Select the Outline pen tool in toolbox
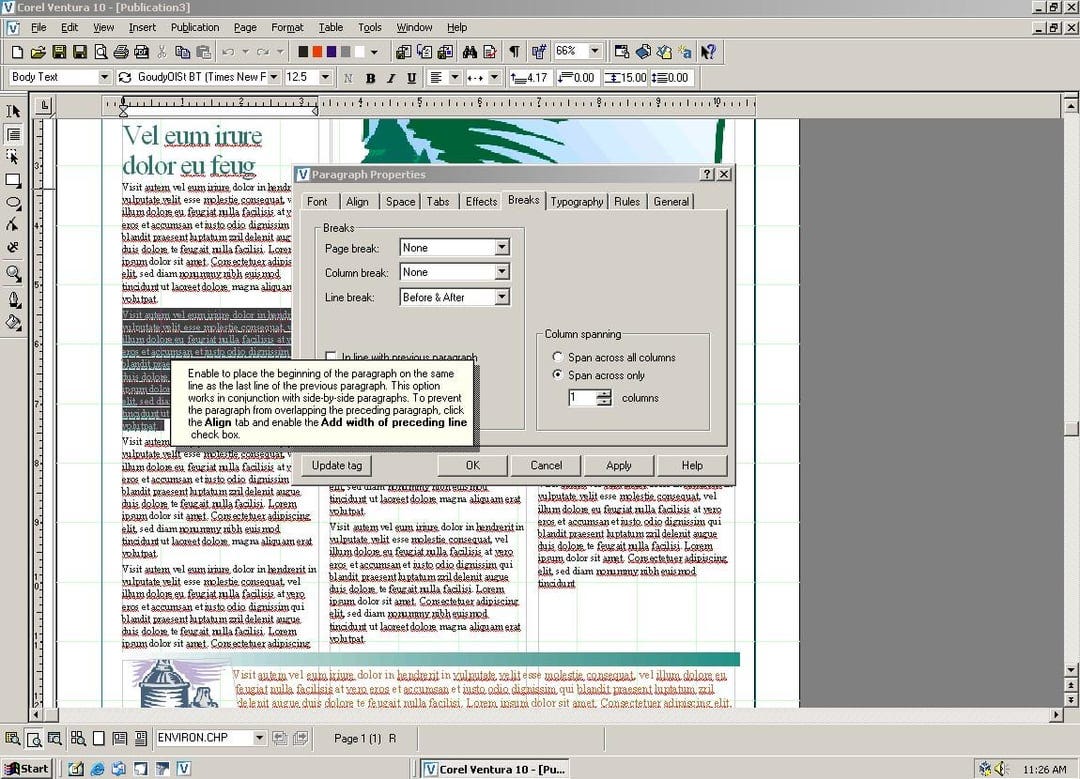 pos(13,300)
